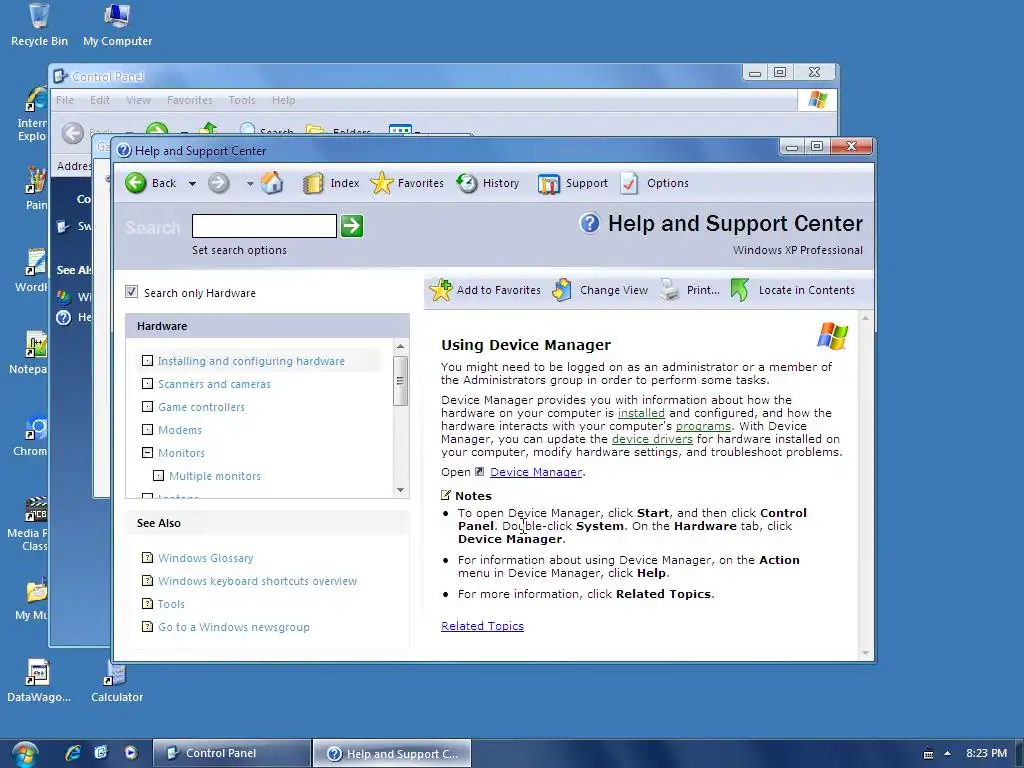Screen dimensions: 1024x768
Task: Open the Back history dropdown arrow
Action: pos(192,184)
